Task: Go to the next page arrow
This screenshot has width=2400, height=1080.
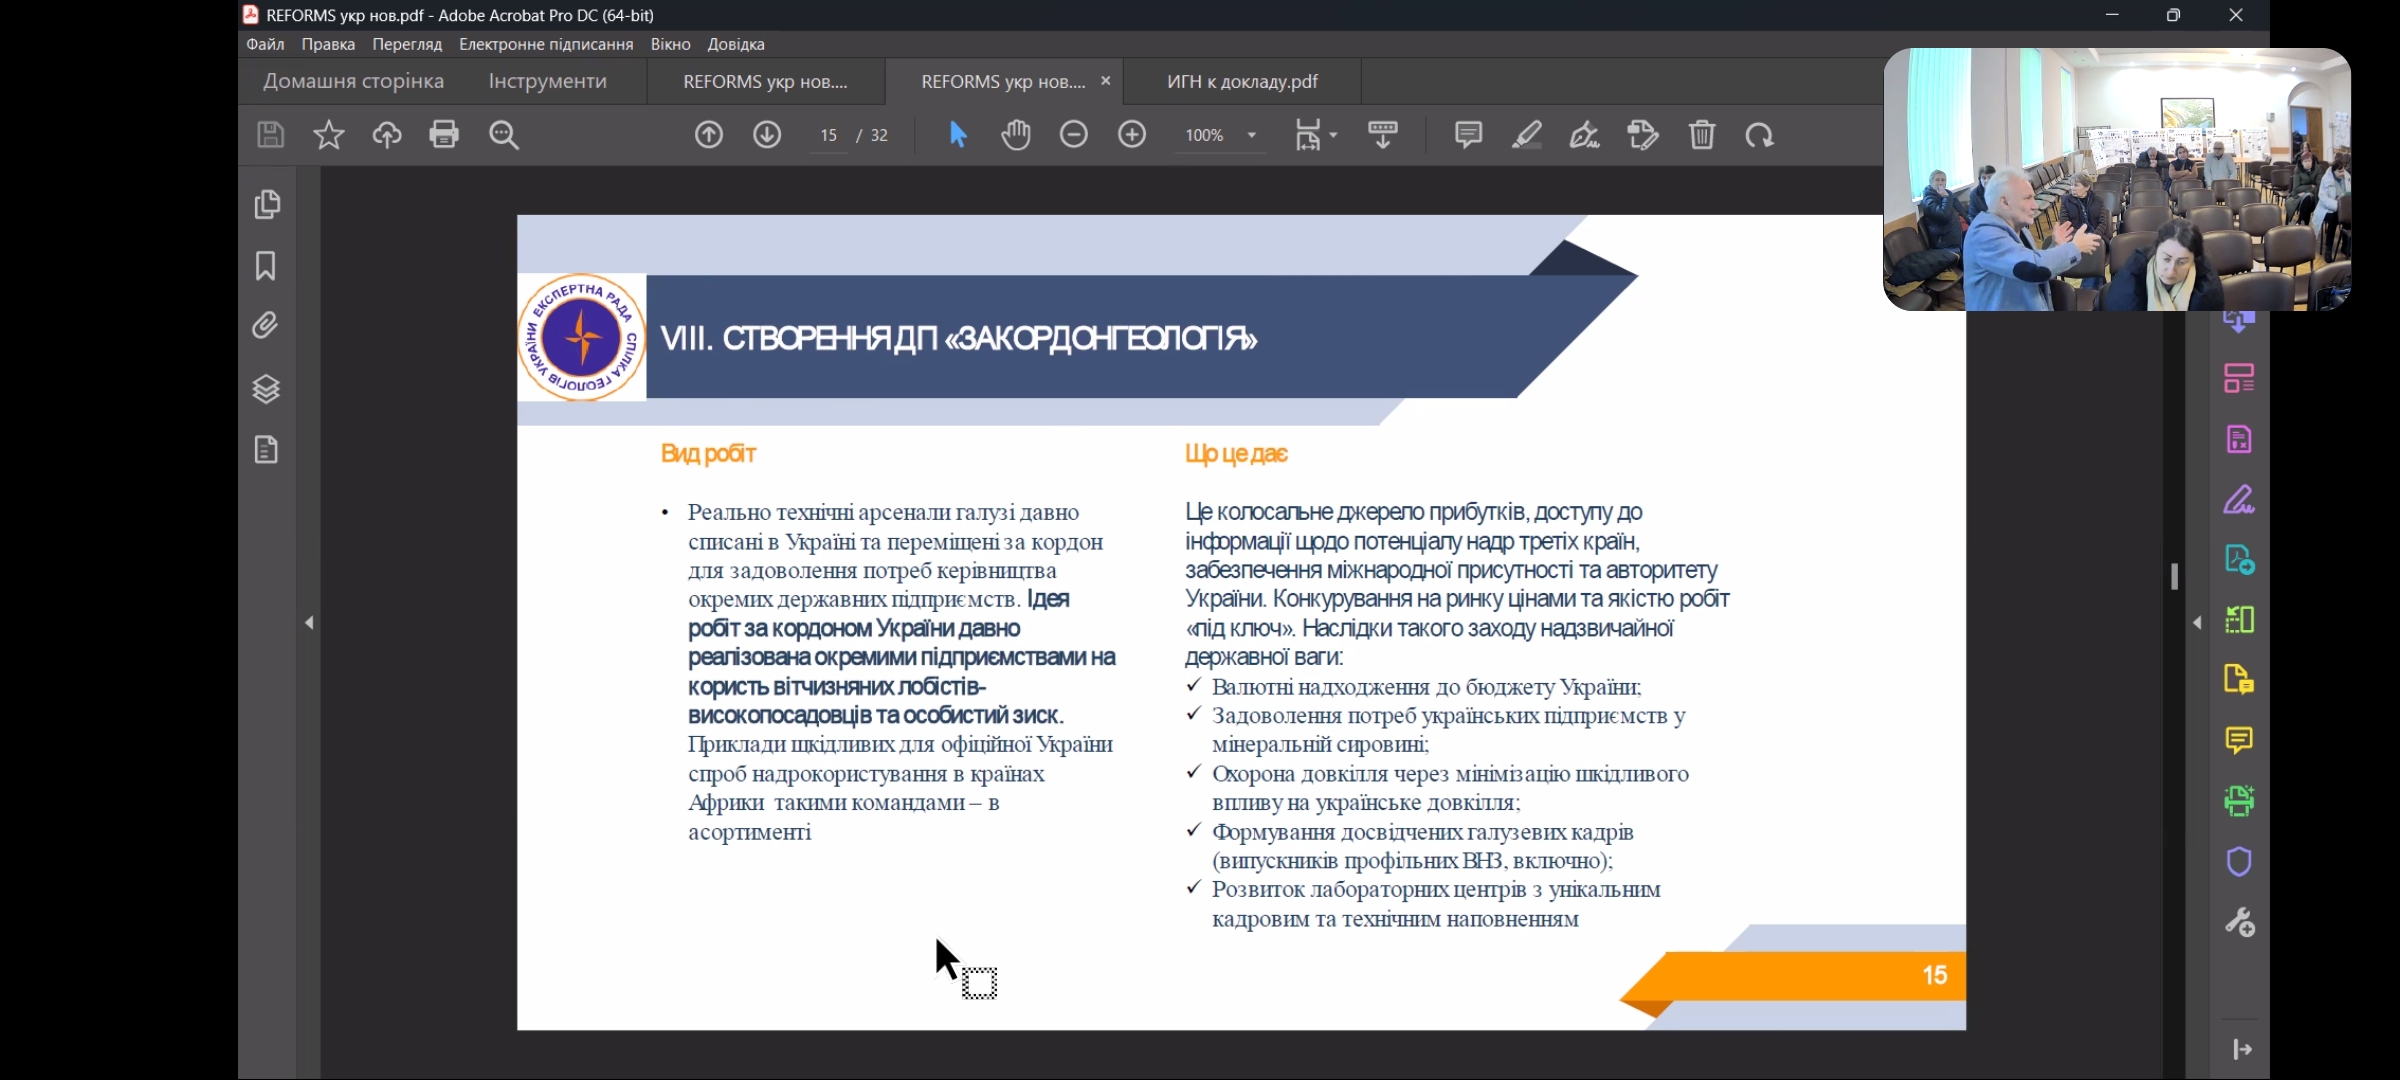Action: click(767, 135)
